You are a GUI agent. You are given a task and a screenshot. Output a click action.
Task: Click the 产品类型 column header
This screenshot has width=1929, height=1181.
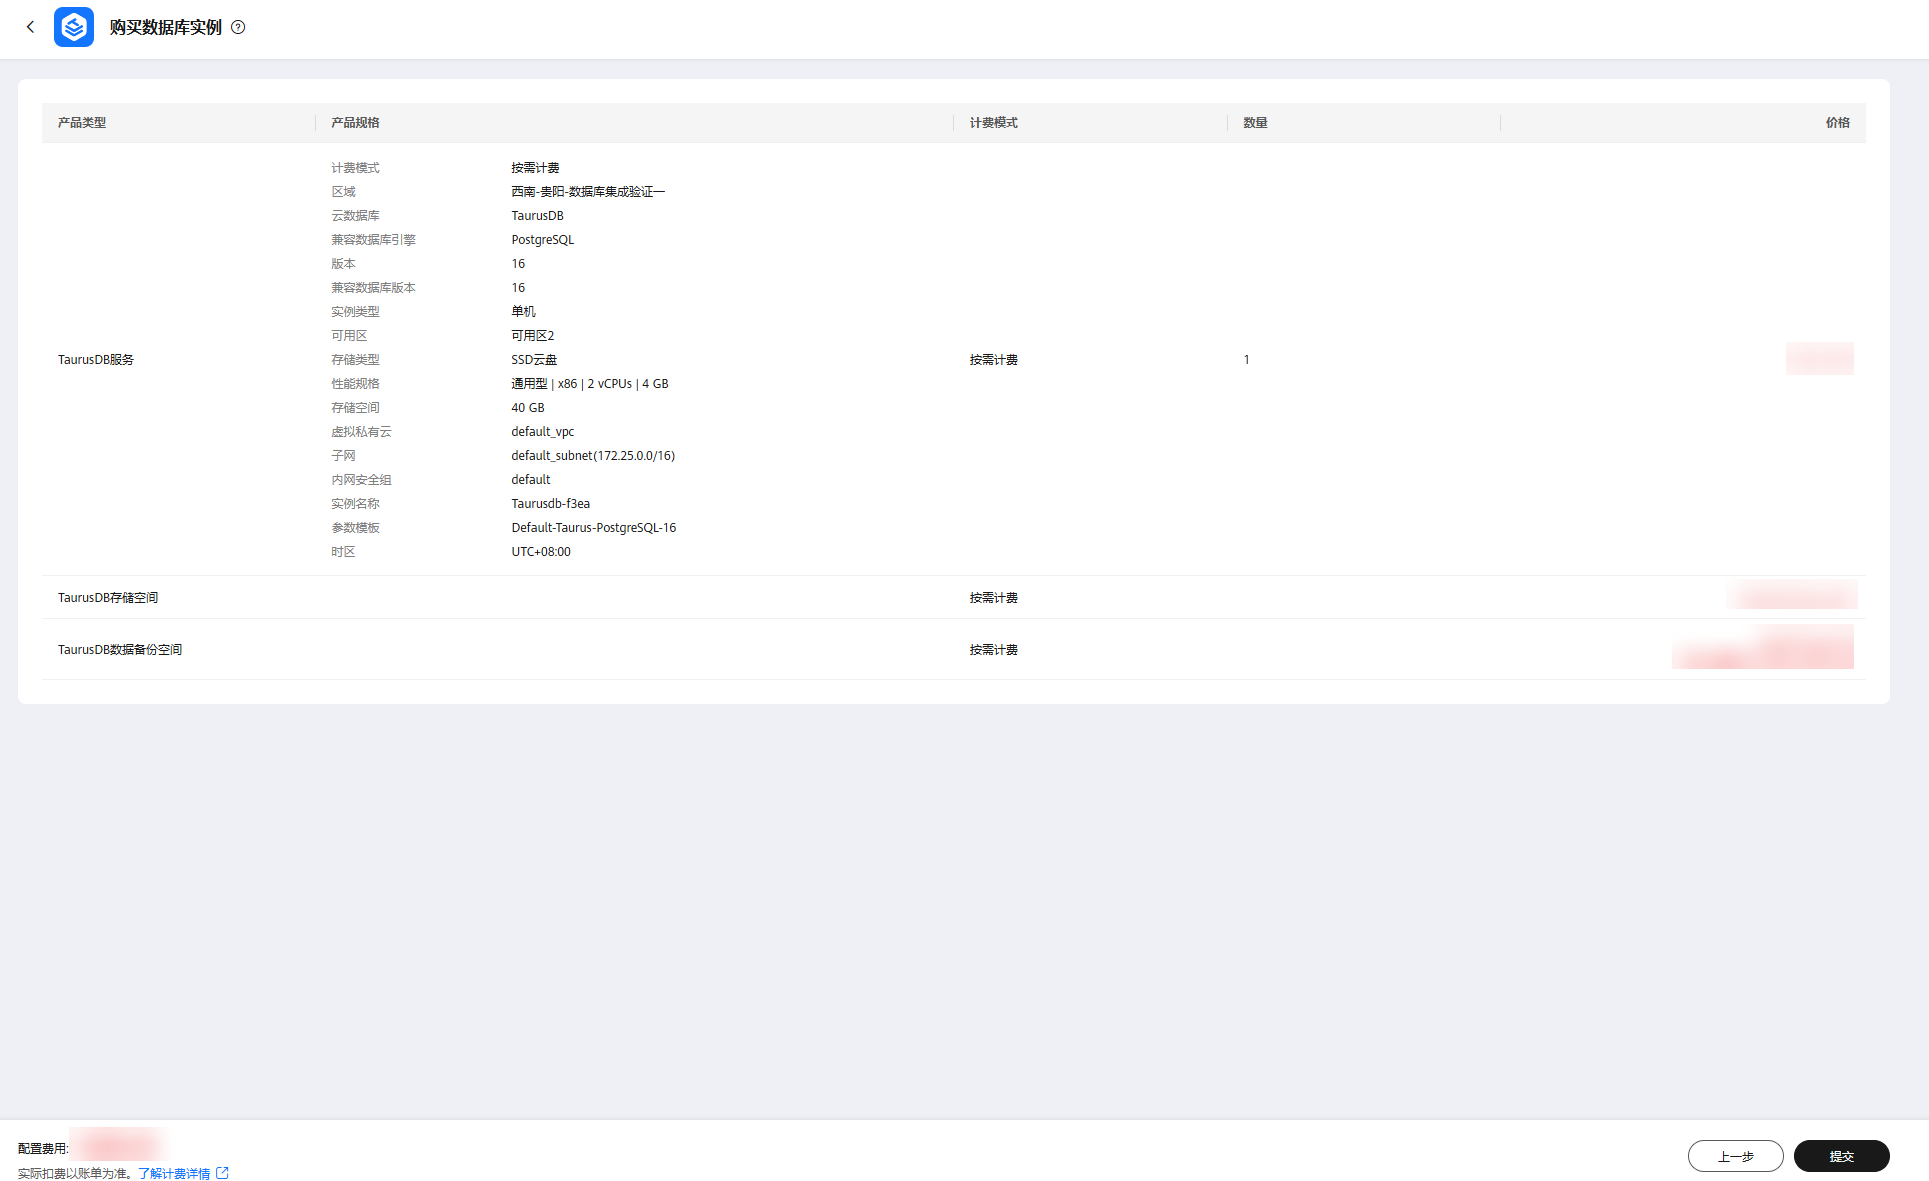(82, 123)
